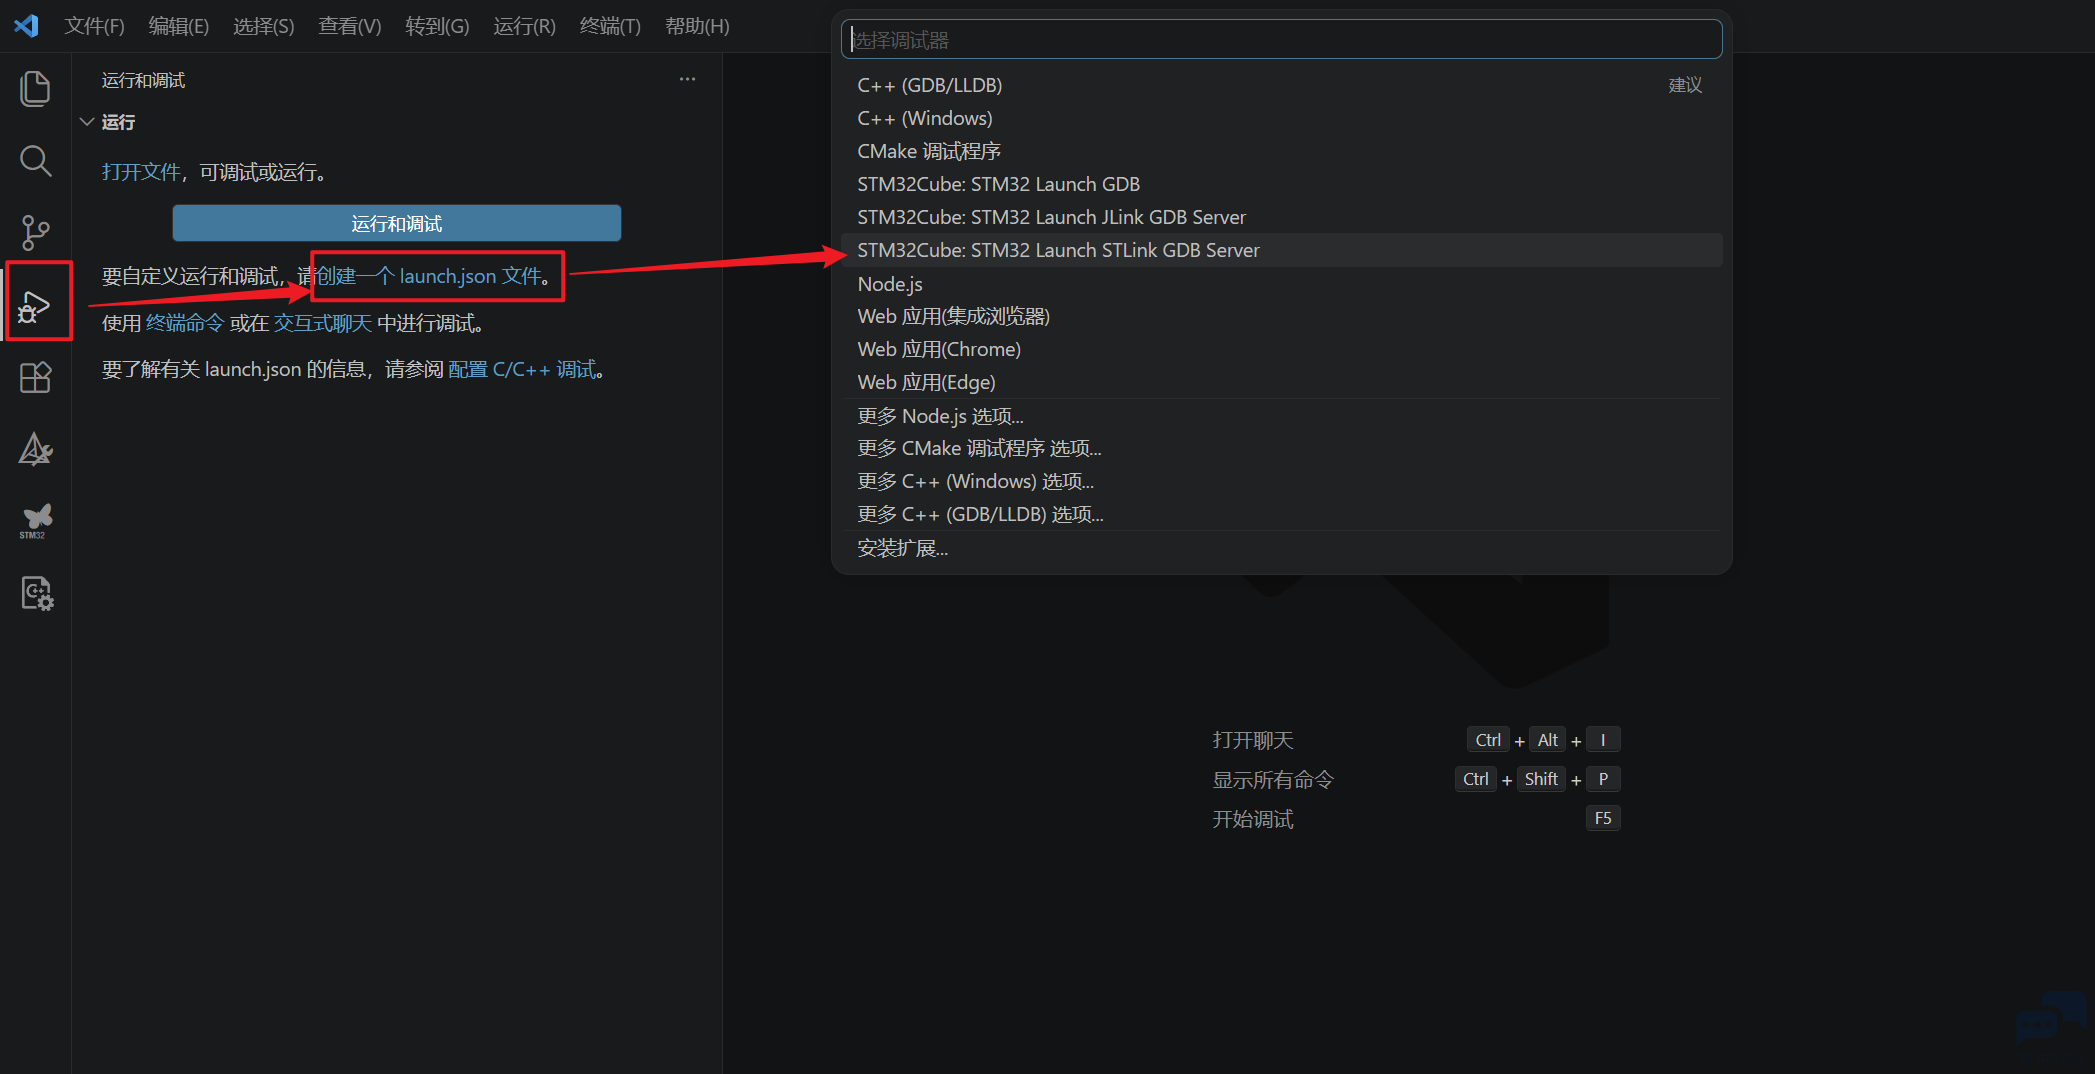Select STM32Cube: STM32 Launch GDB
The image size is (2095, 1074).
click(1281, 184)
